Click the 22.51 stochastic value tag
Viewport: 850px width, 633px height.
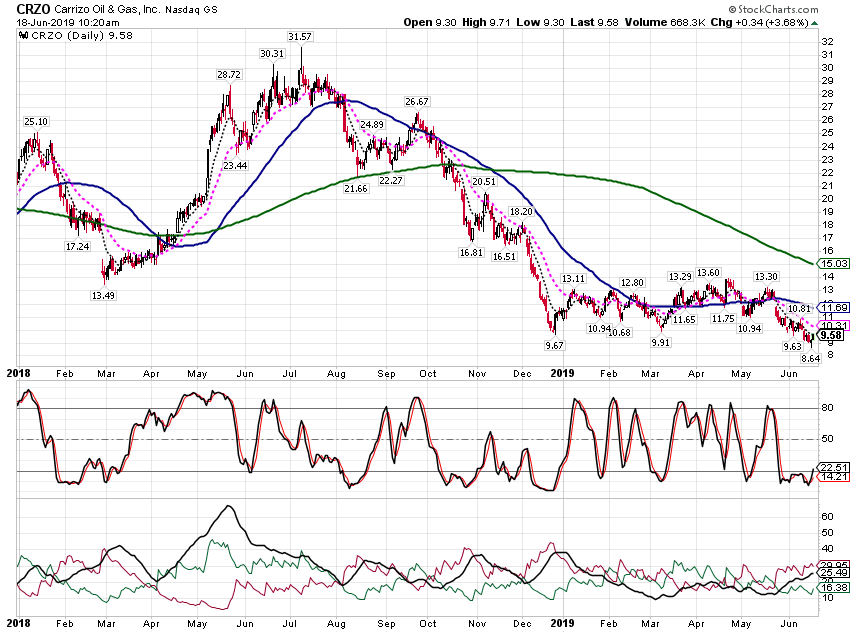tap(834, 468)
